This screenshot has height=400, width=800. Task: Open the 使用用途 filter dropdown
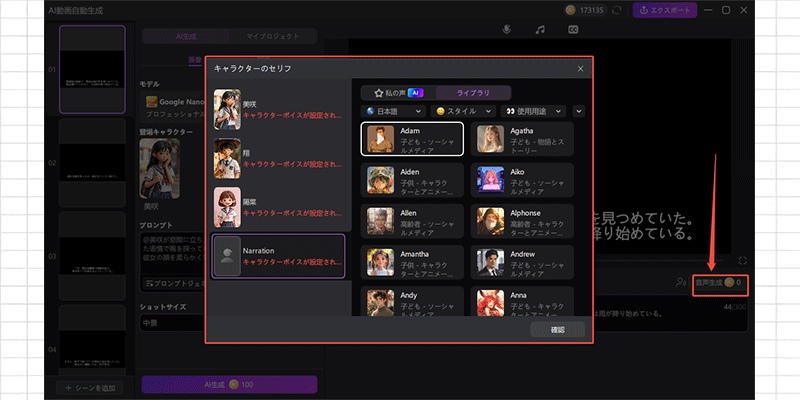point(534,111)
